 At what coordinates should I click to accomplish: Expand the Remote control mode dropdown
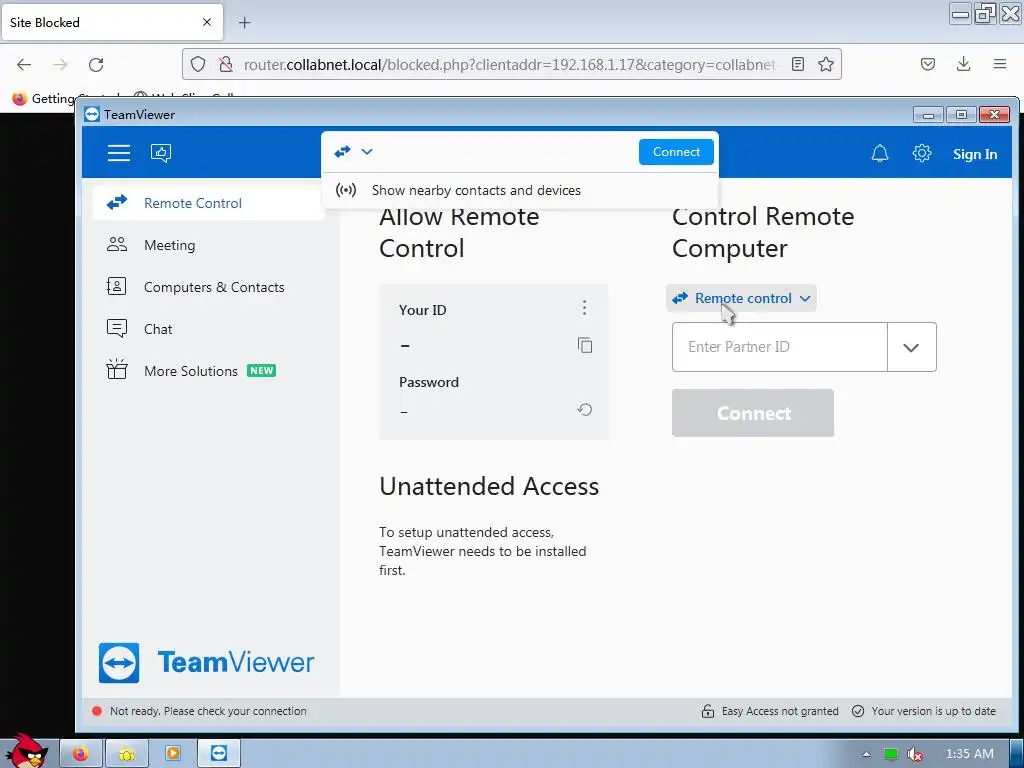click(x=741, y=298)
